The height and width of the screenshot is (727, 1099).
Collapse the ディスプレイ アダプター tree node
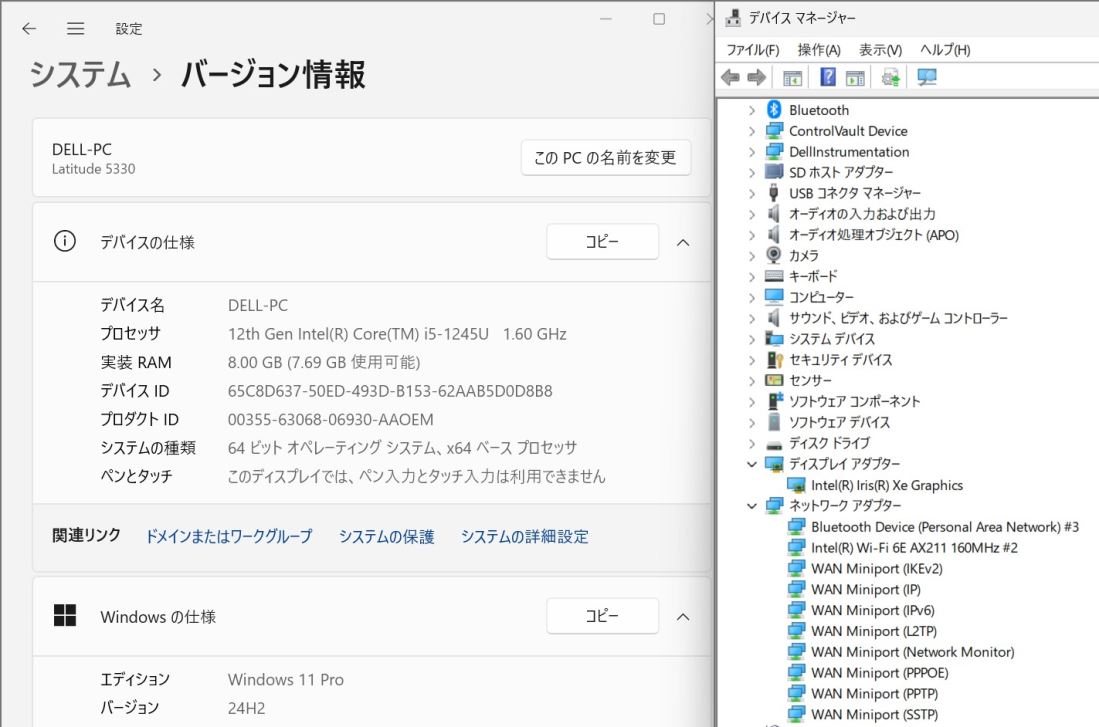(x=752, y=464)
